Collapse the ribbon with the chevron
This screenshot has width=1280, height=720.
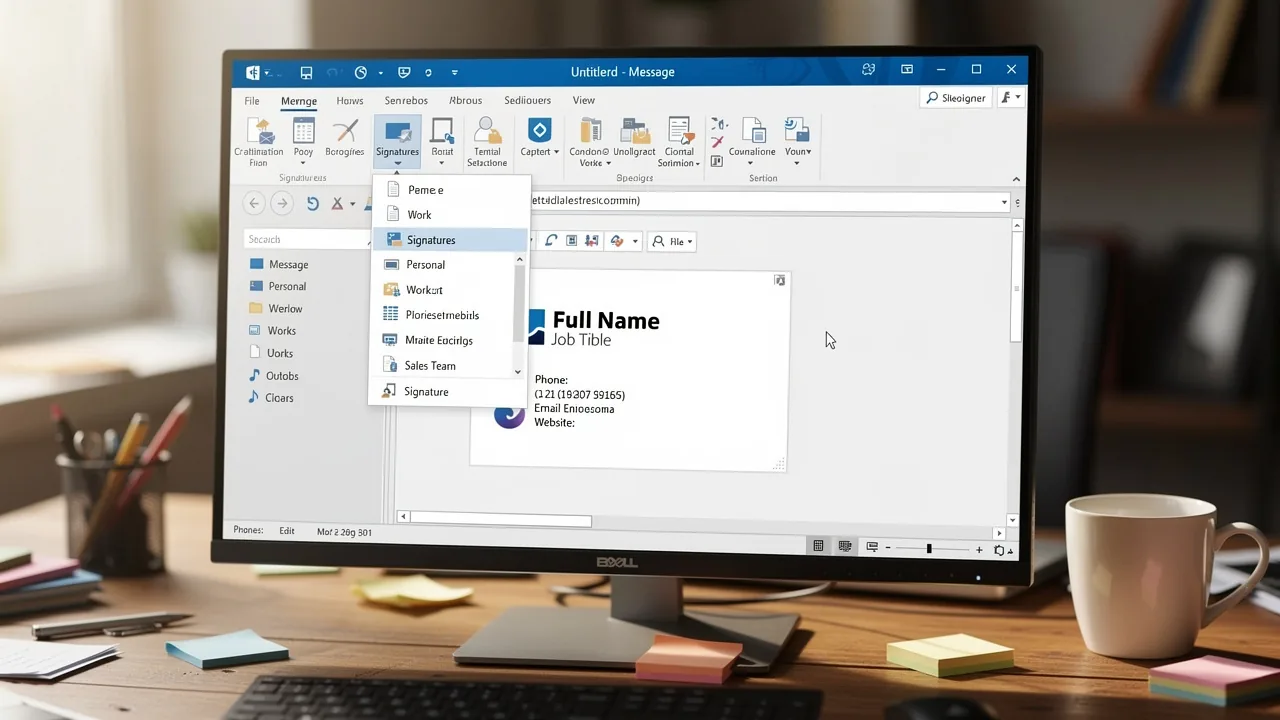pyautogui.click(x=1017, y=179)
